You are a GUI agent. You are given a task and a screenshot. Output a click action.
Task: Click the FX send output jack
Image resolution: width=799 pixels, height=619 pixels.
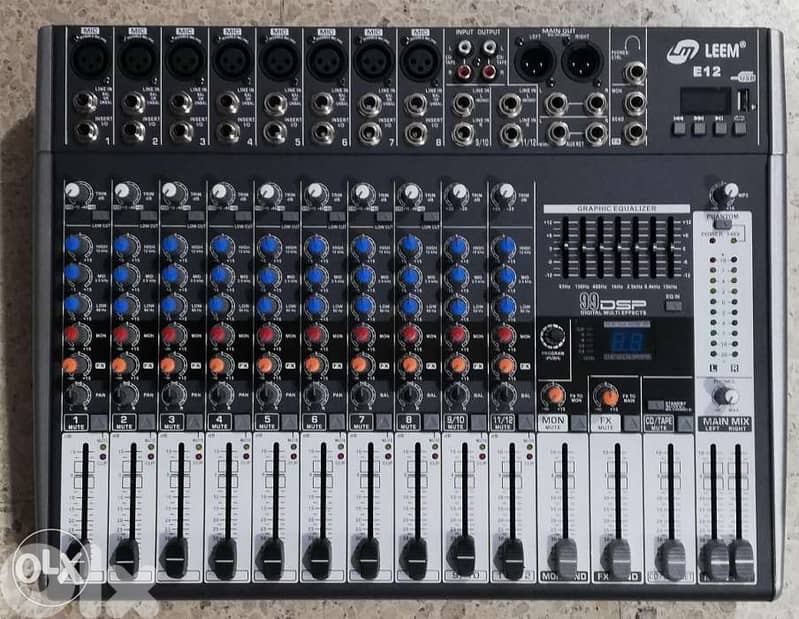(x=635, y=132)
